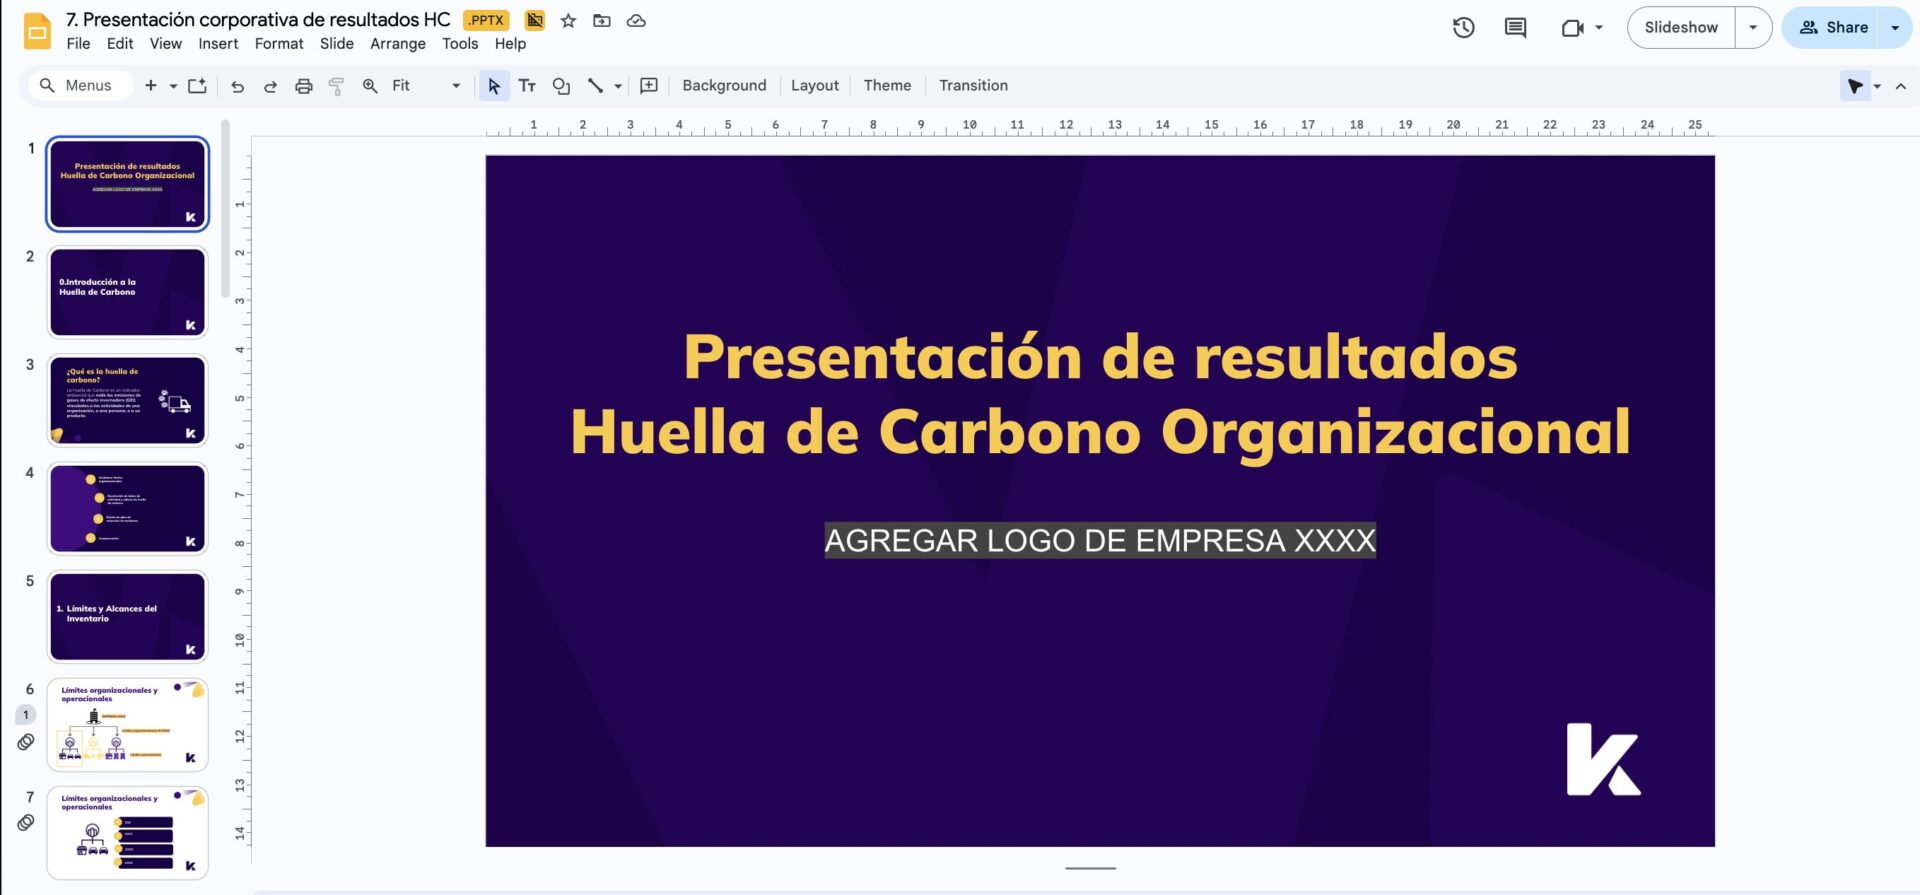Open version history clock icon
The image size is (1920, 895).
(x=1463, y=28)
